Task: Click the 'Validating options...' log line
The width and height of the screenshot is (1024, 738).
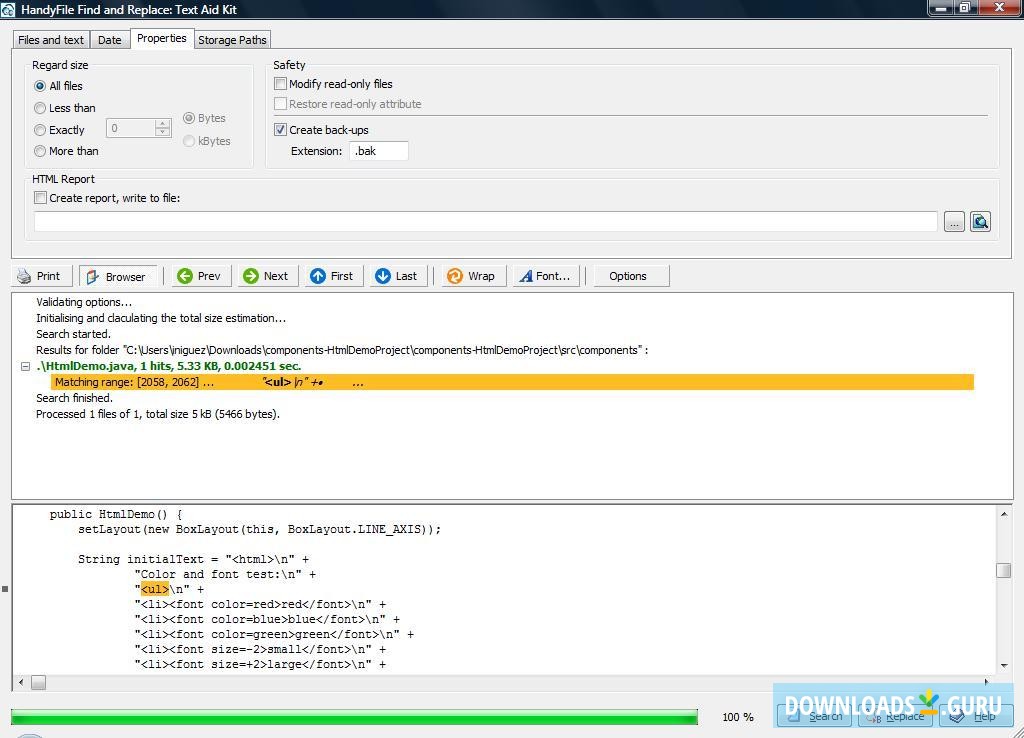Action: [x=84, y=302]
